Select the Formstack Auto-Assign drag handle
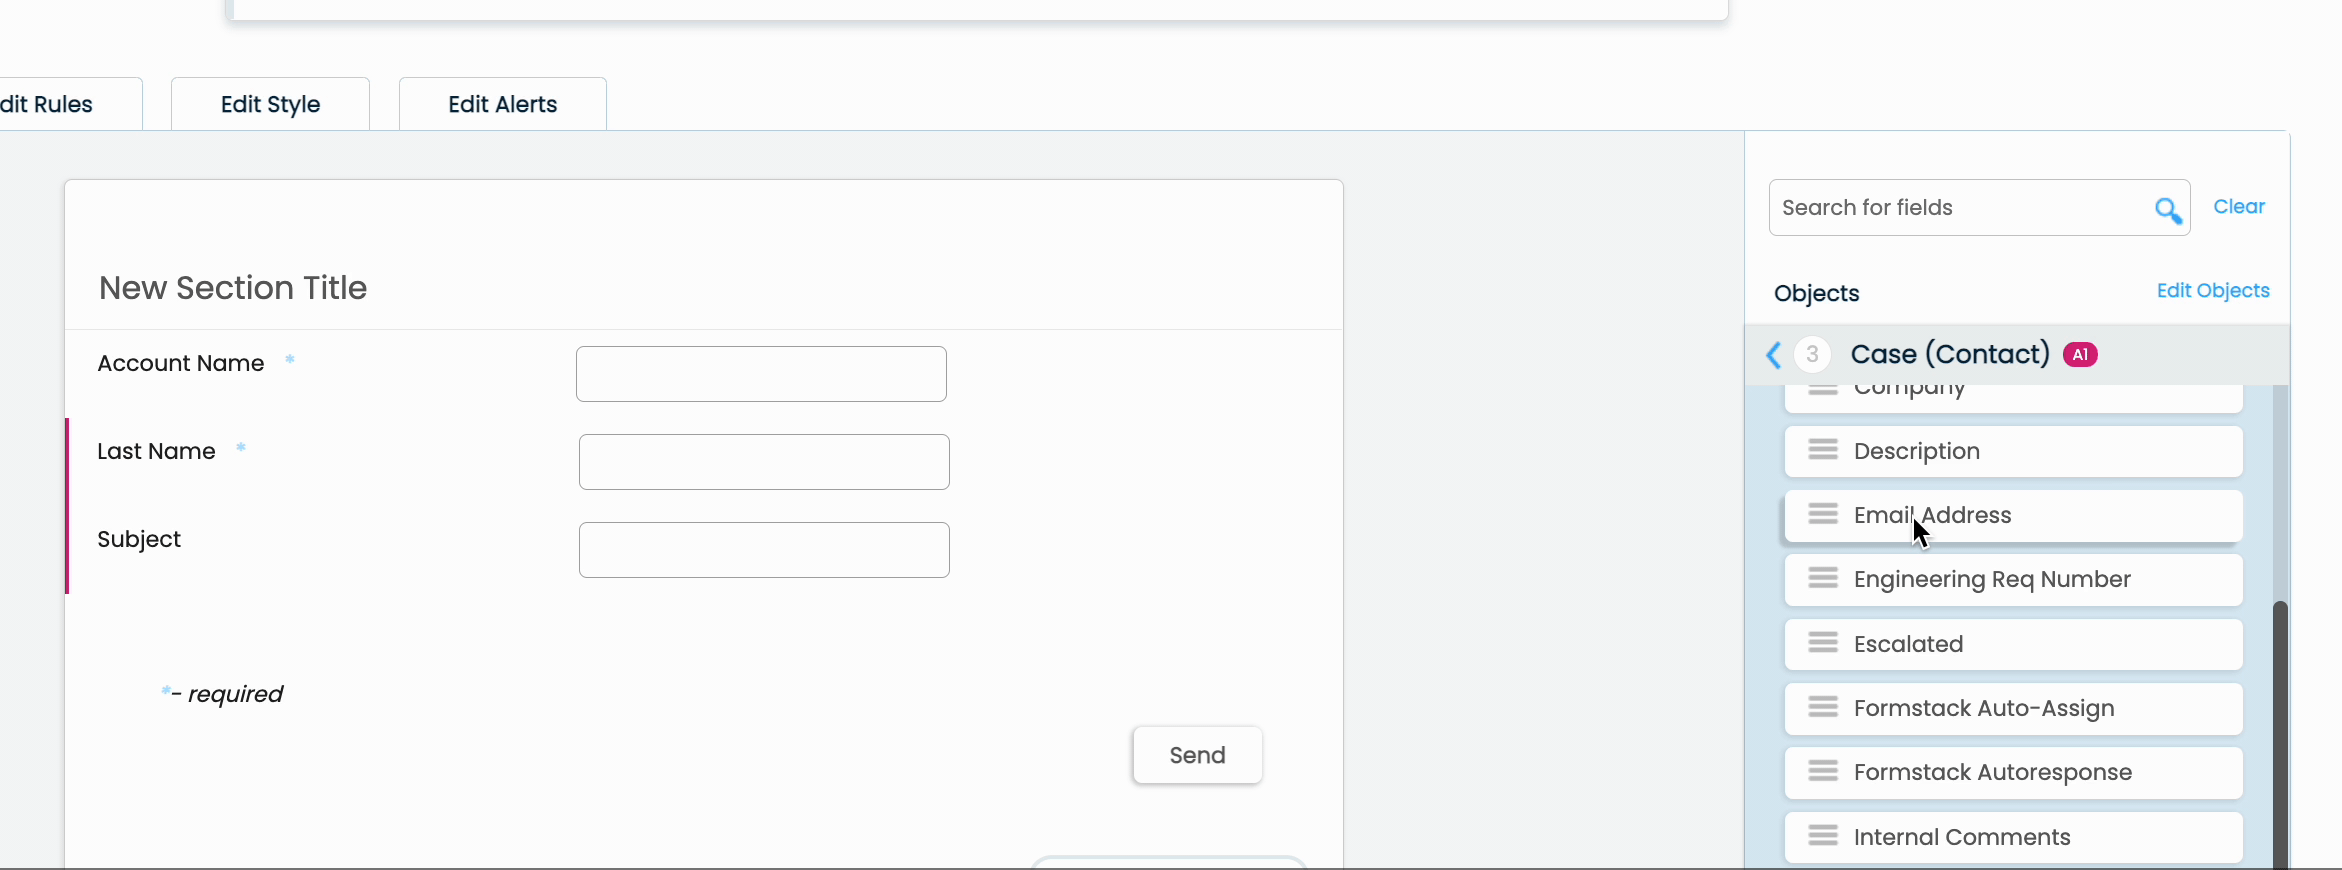2342x870 pixels. (1823, 708)
